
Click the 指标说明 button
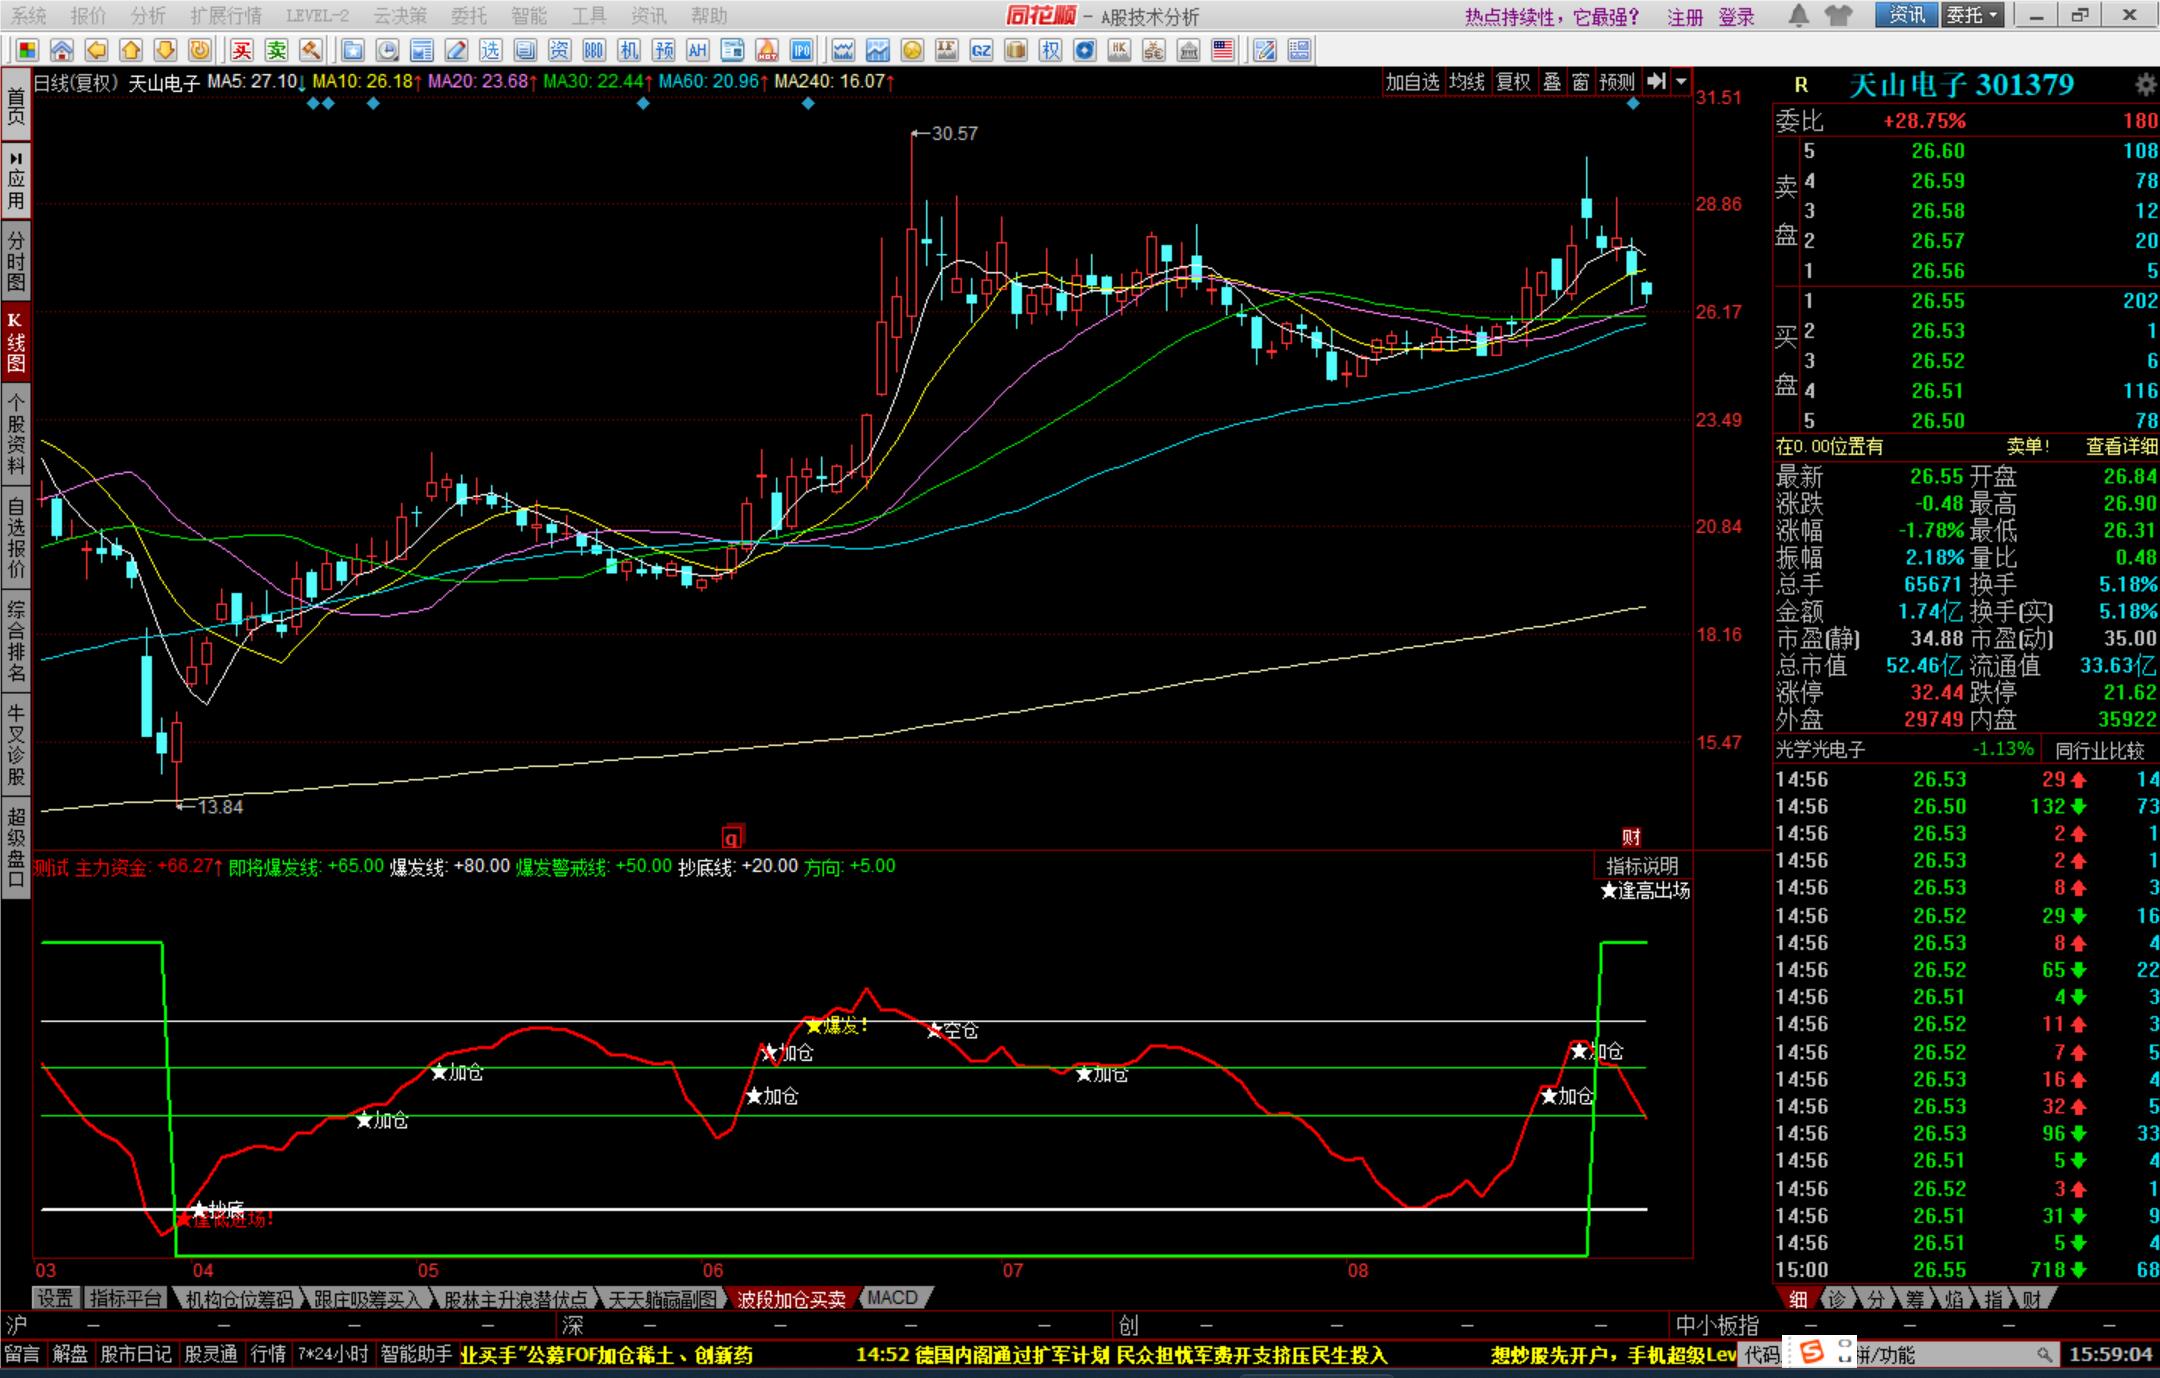coord(1642,866)
